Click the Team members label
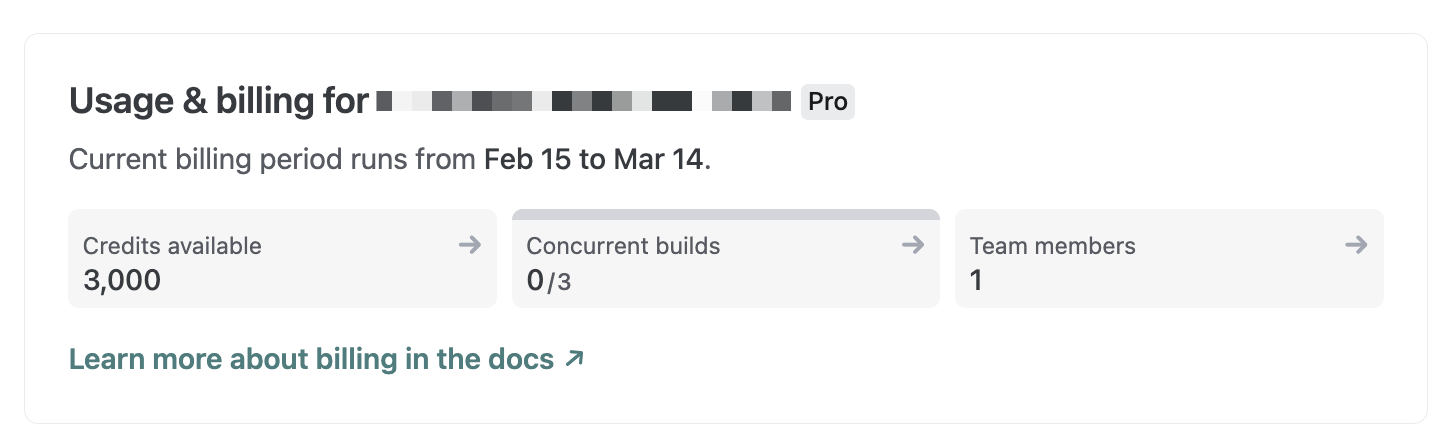1456x446 pixels. [x=1052, y=245]
